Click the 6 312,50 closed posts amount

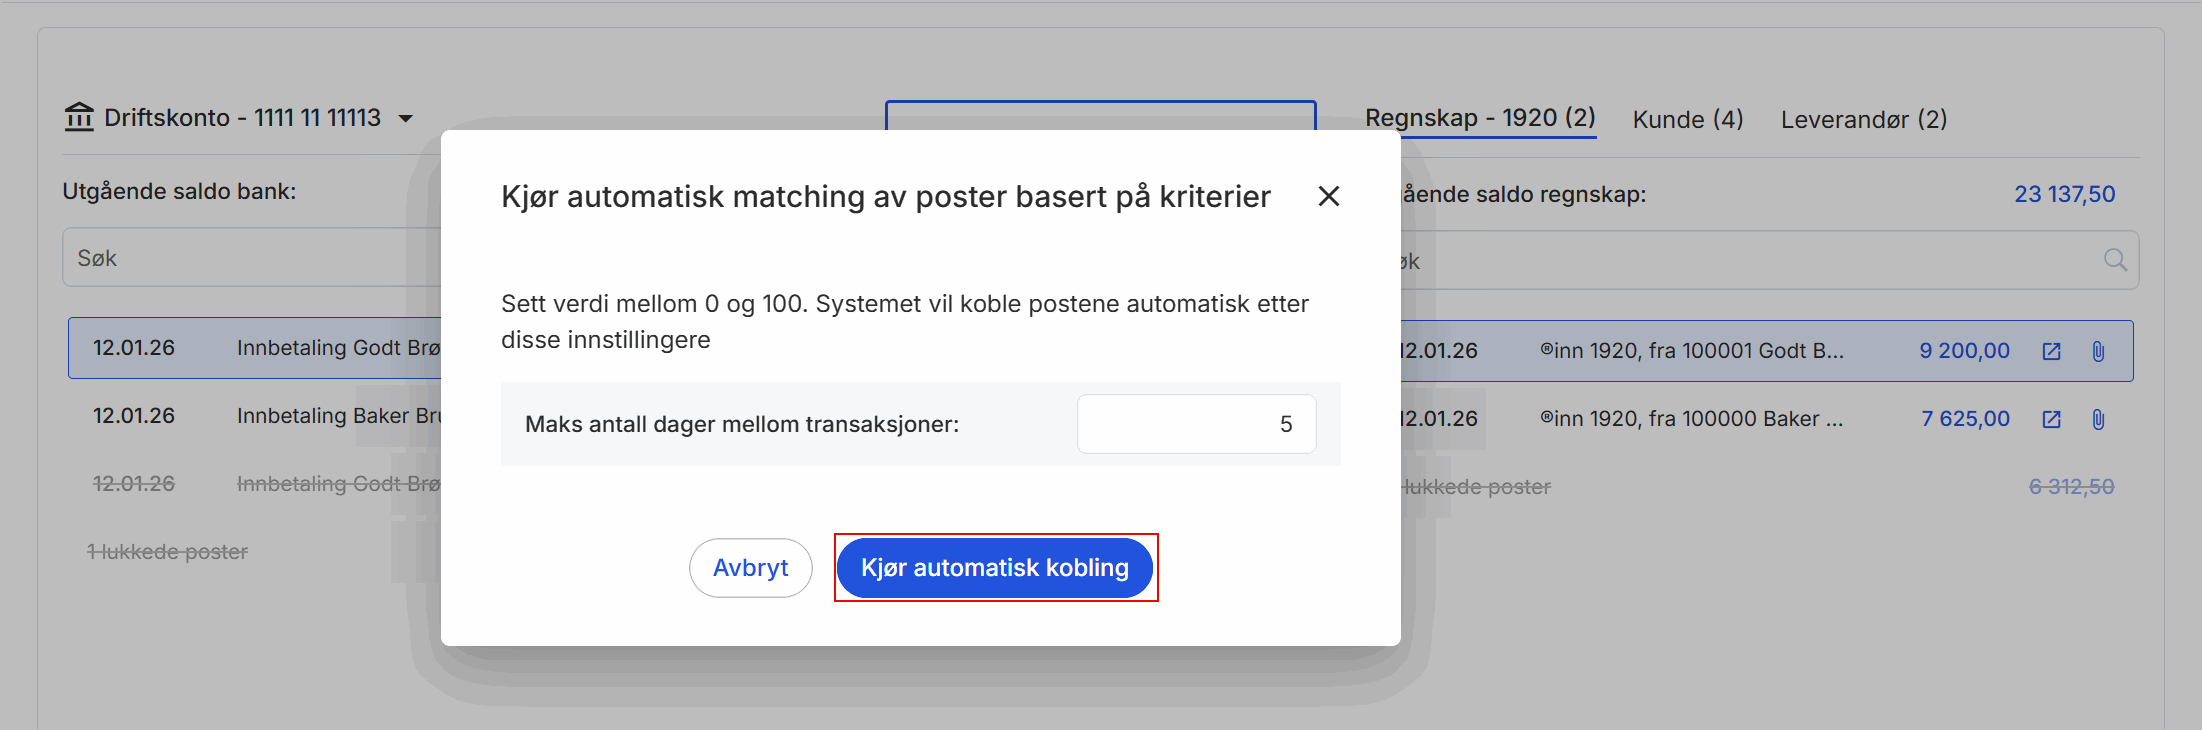pos(2070,487)
